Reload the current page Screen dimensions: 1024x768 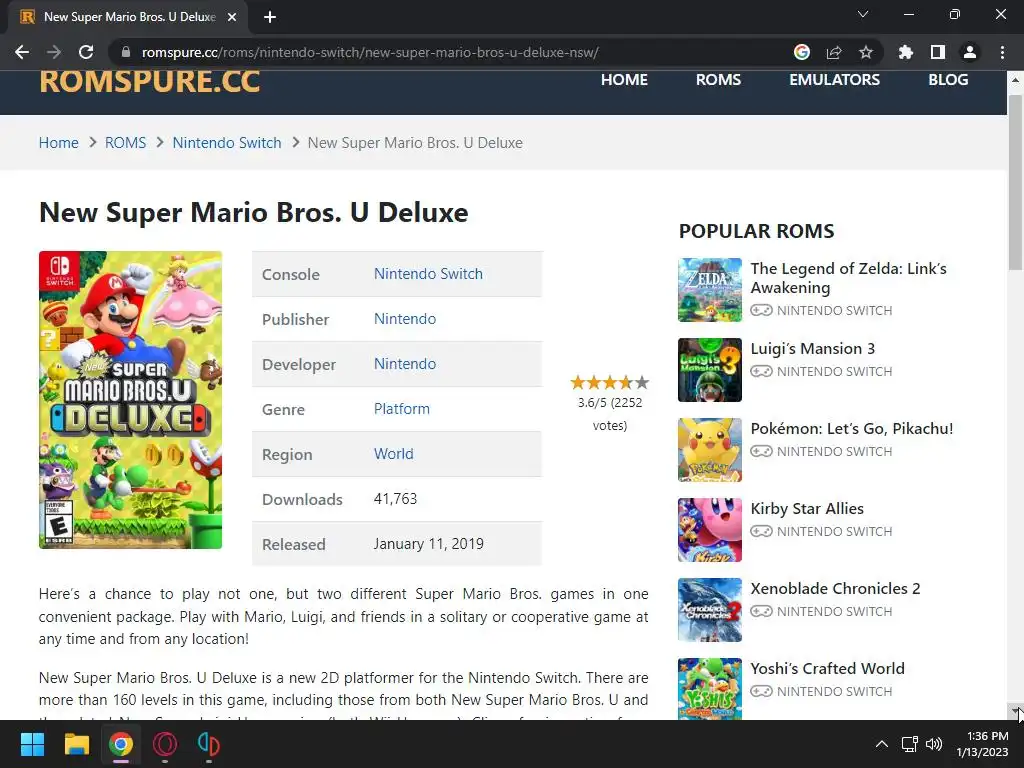(86, 52)
